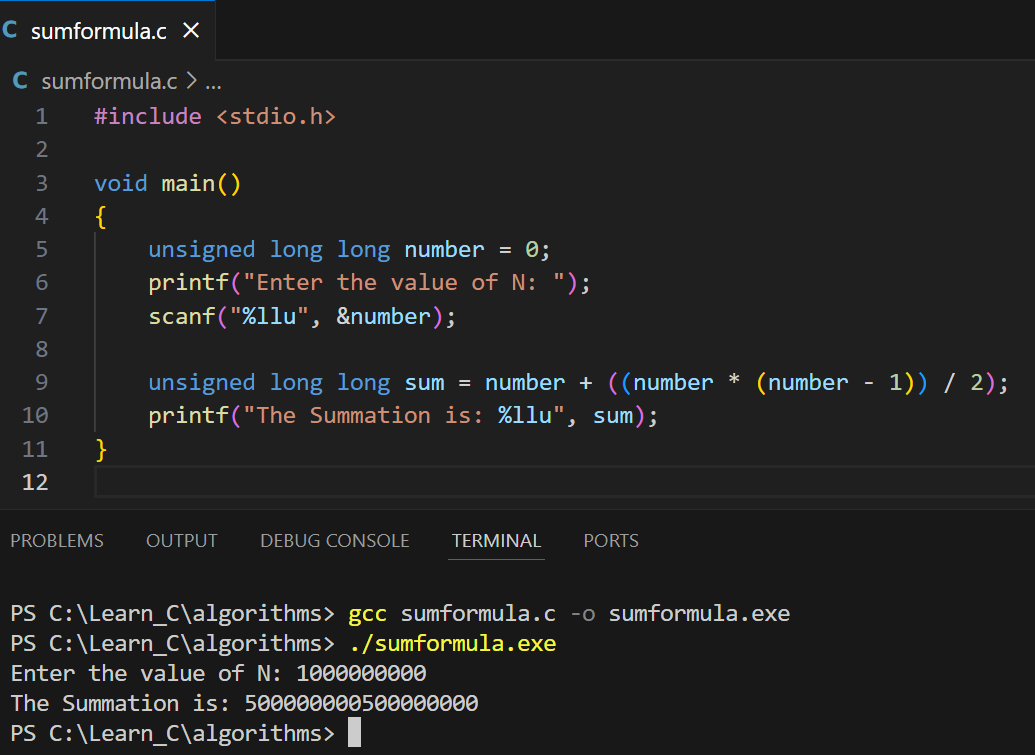Open the DEBUG CONSOLE panel tab
This screenshot has height=755, width=1035.
(x=335, y=541)
